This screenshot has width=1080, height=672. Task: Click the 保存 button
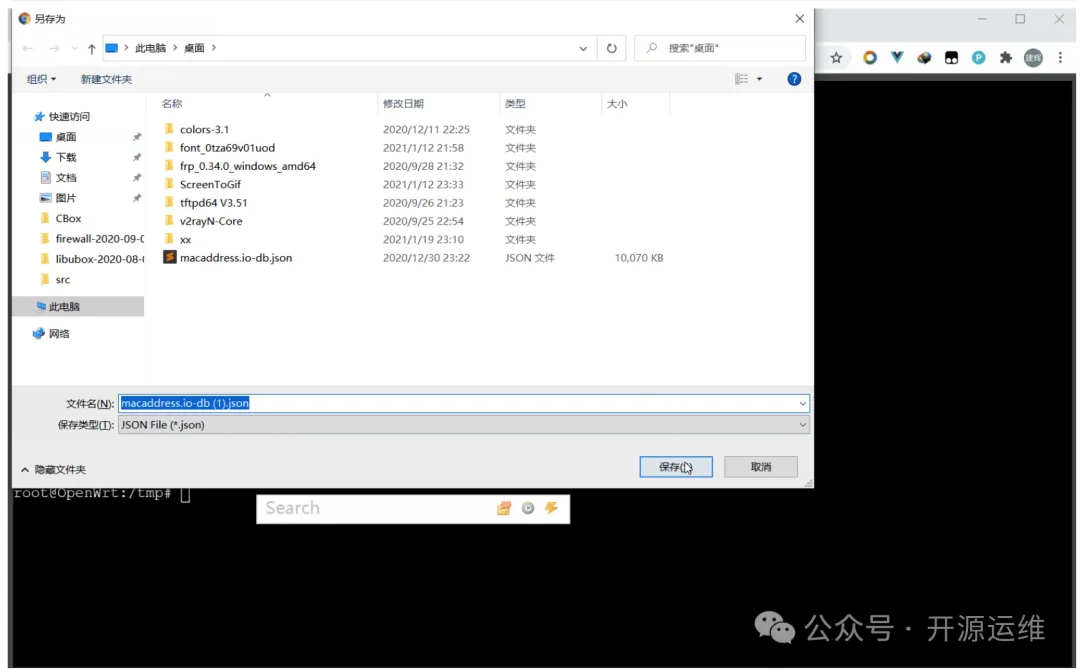point(675,467)
